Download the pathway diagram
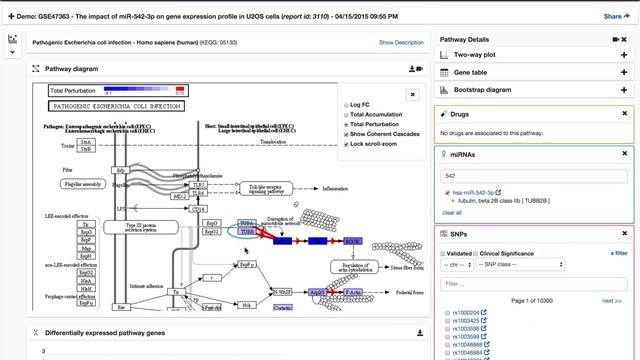640x360 pixels. click(412, 69)
